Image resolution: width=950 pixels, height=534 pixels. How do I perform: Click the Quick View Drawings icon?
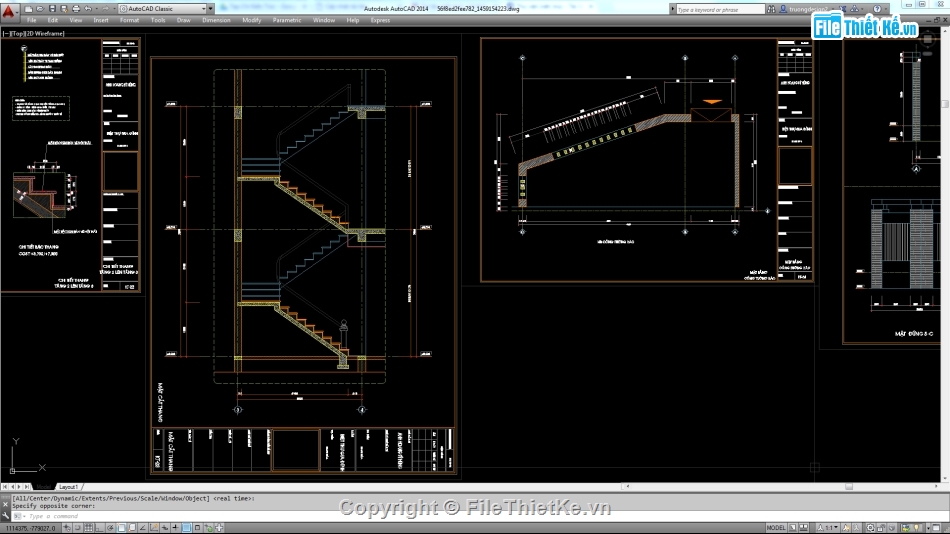[803, 528]
